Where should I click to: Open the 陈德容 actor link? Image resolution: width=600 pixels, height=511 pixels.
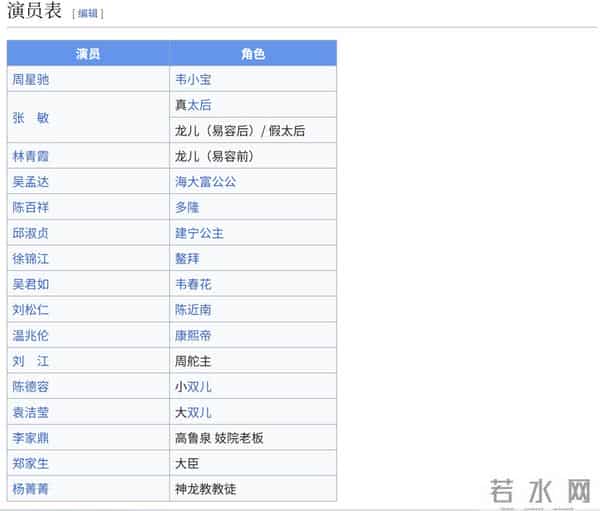pos(30,386)
